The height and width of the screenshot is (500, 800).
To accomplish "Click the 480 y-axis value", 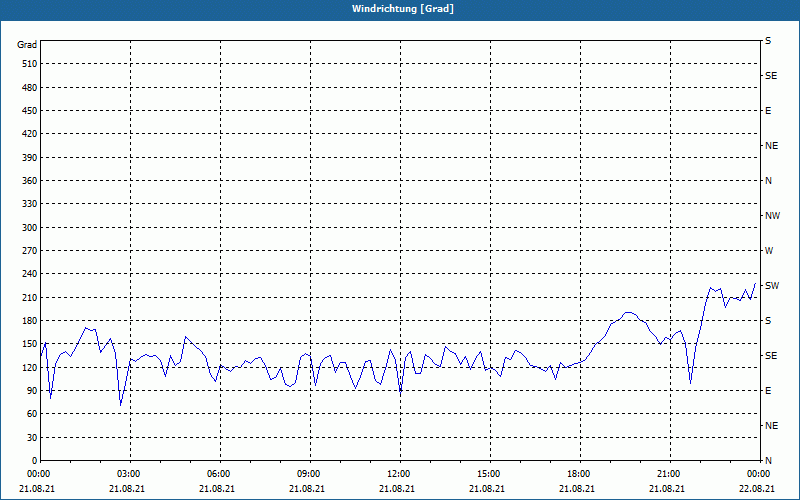I will [30, 88].
